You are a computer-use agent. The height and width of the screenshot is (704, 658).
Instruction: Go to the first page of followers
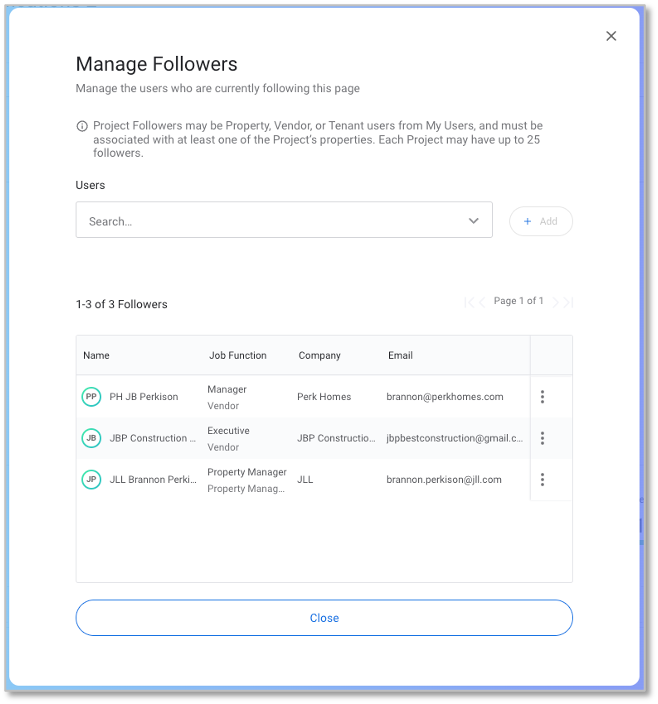(x=468, y=302)
